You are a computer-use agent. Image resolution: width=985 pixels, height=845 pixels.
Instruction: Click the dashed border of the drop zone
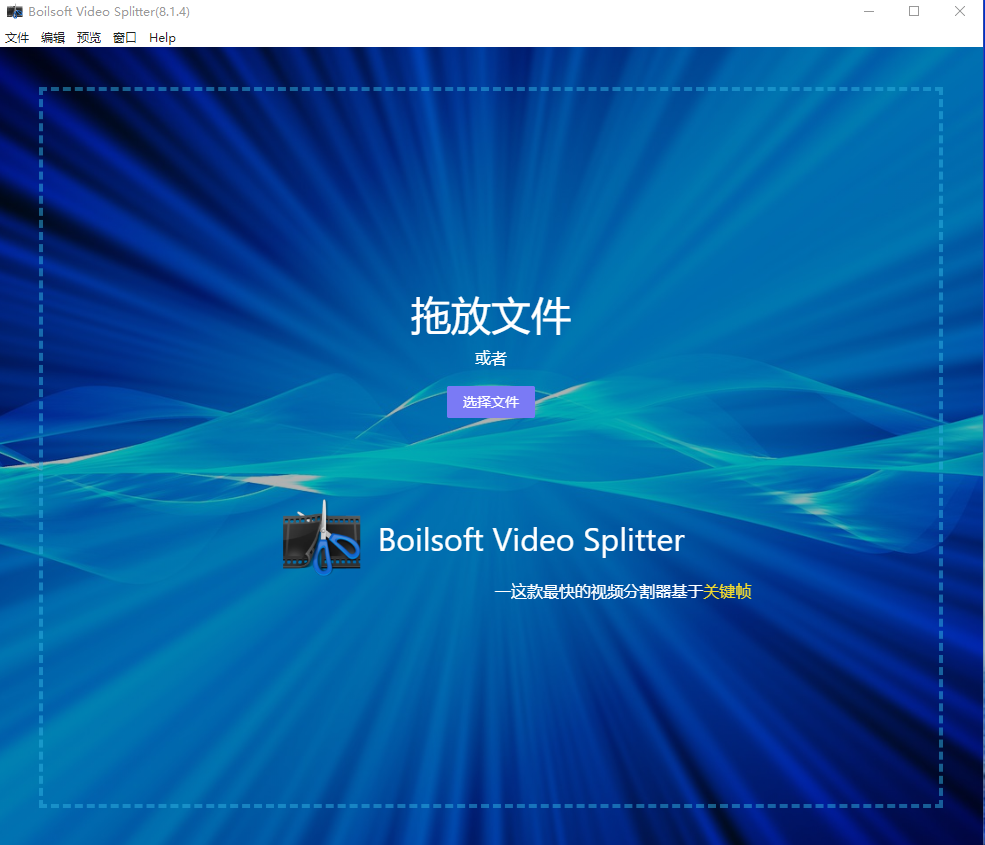point(41,450)
